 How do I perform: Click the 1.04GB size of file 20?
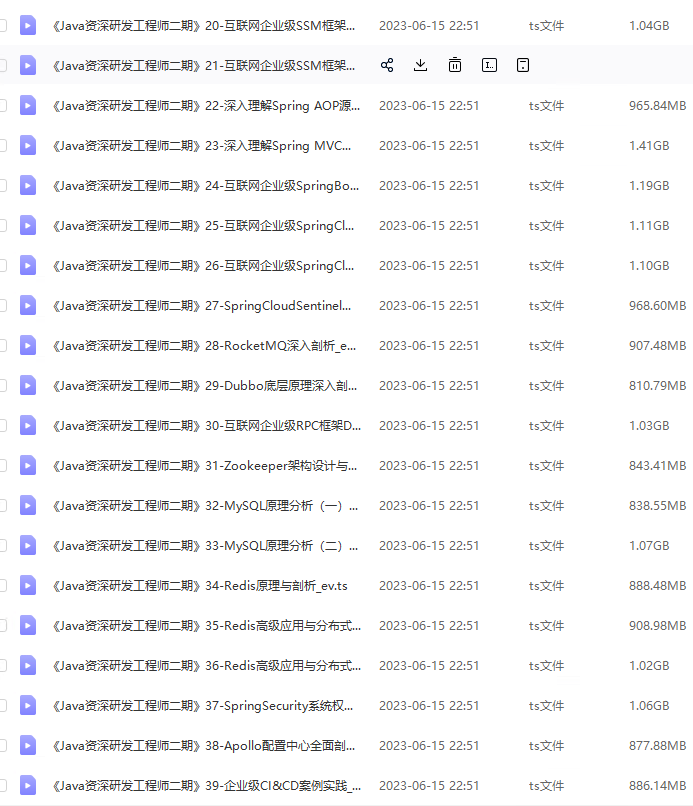(x=649, y=25)
